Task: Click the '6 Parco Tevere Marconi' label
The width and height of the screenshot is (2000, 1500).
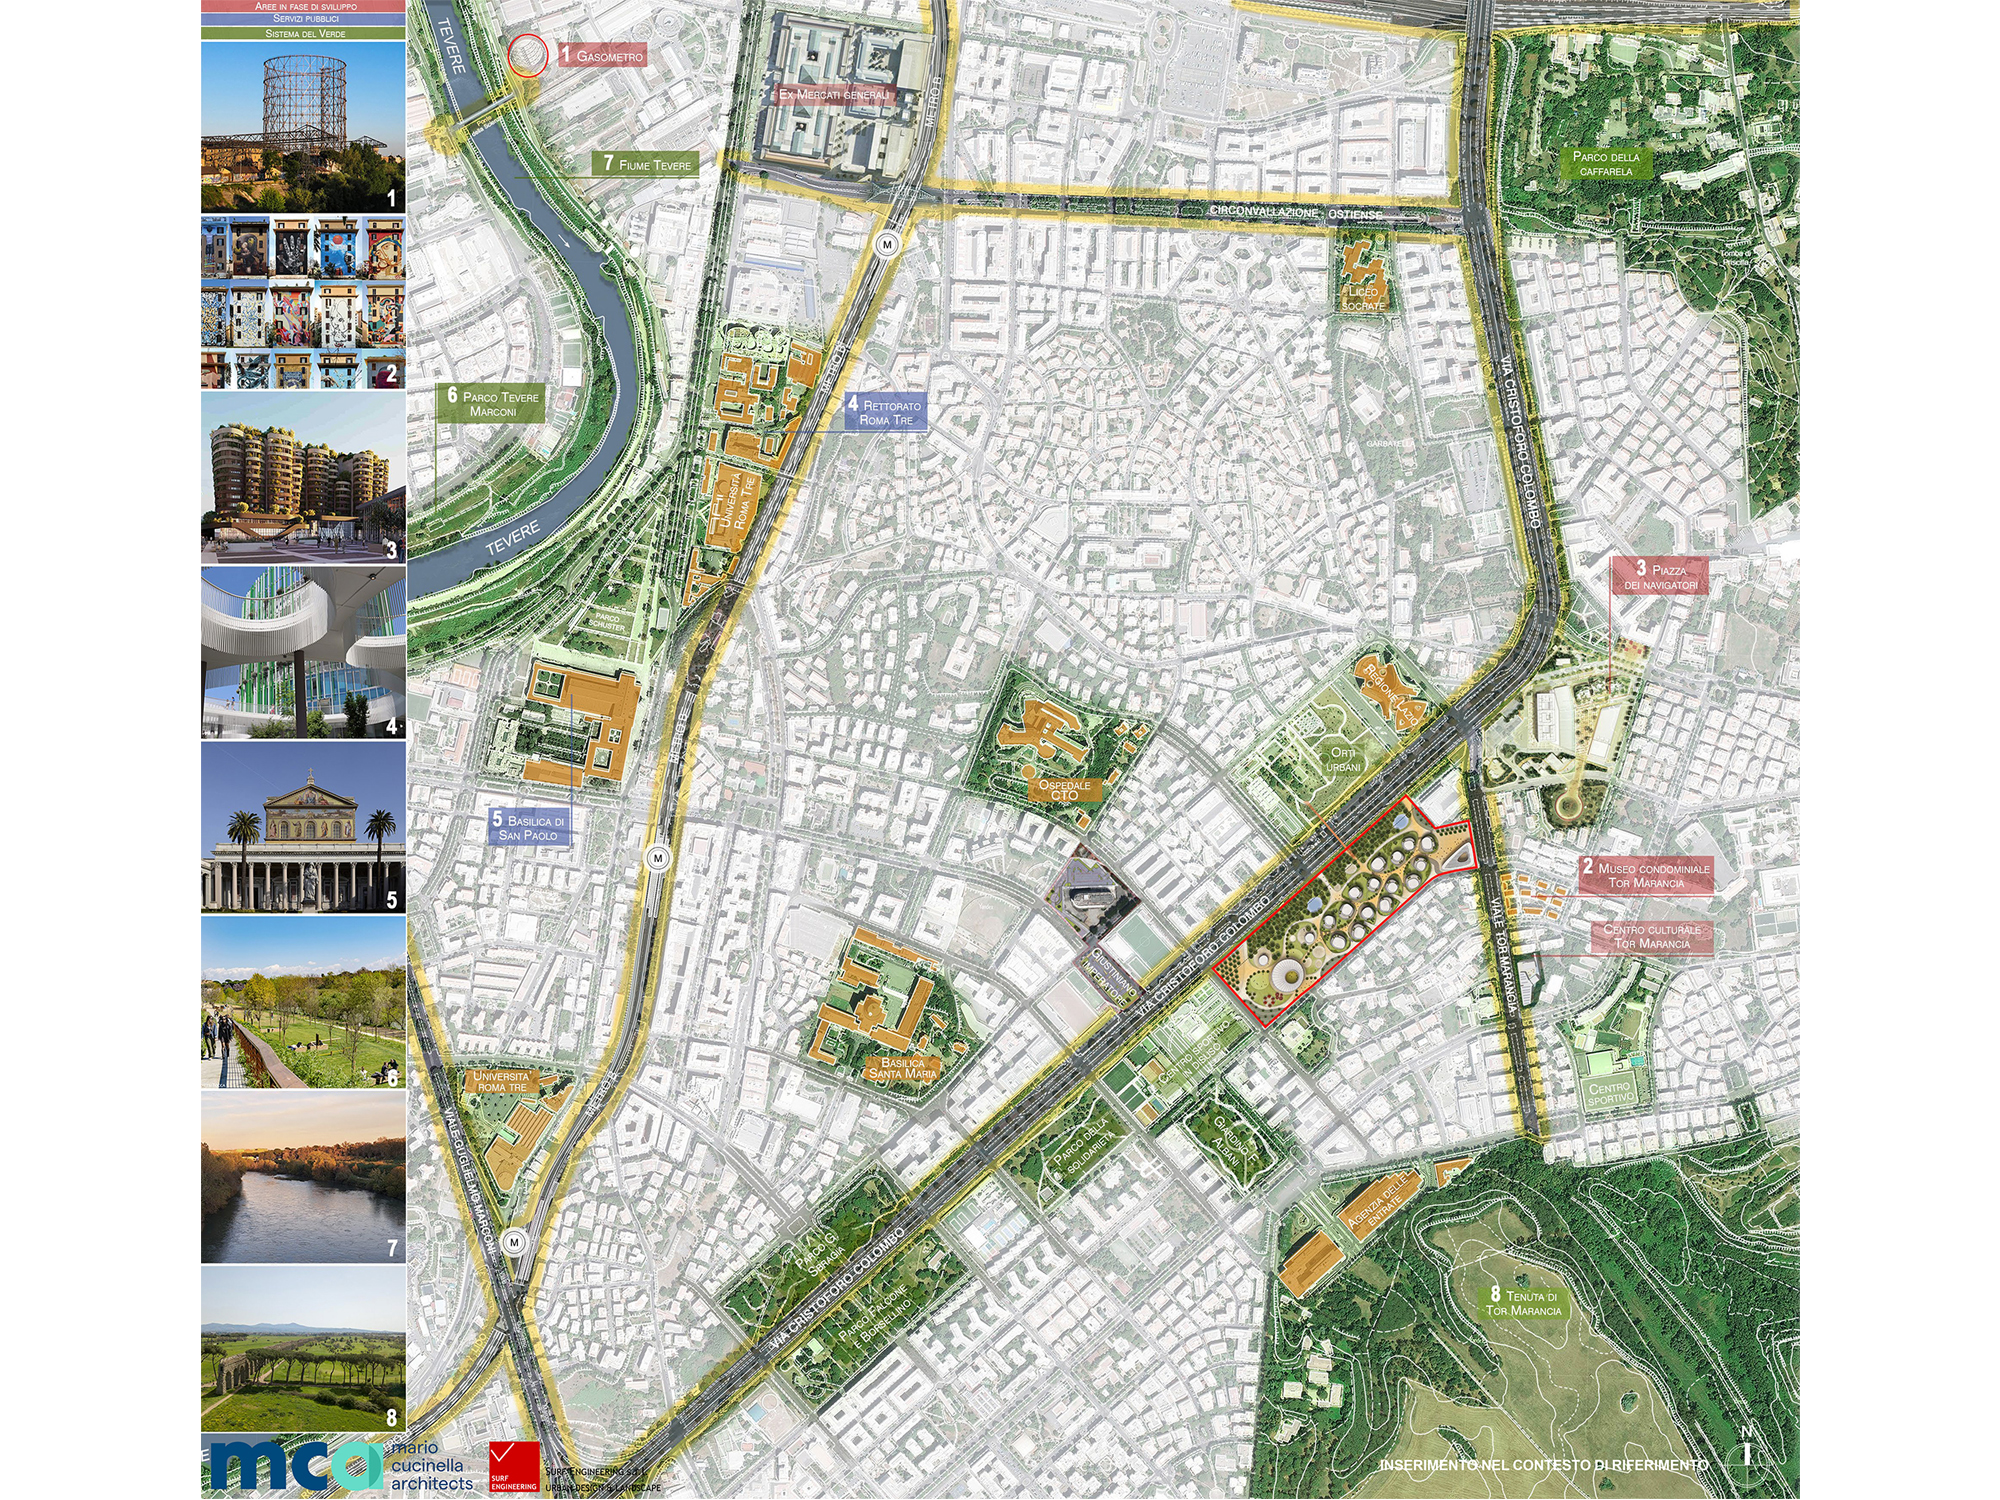Action: point(491,403)
